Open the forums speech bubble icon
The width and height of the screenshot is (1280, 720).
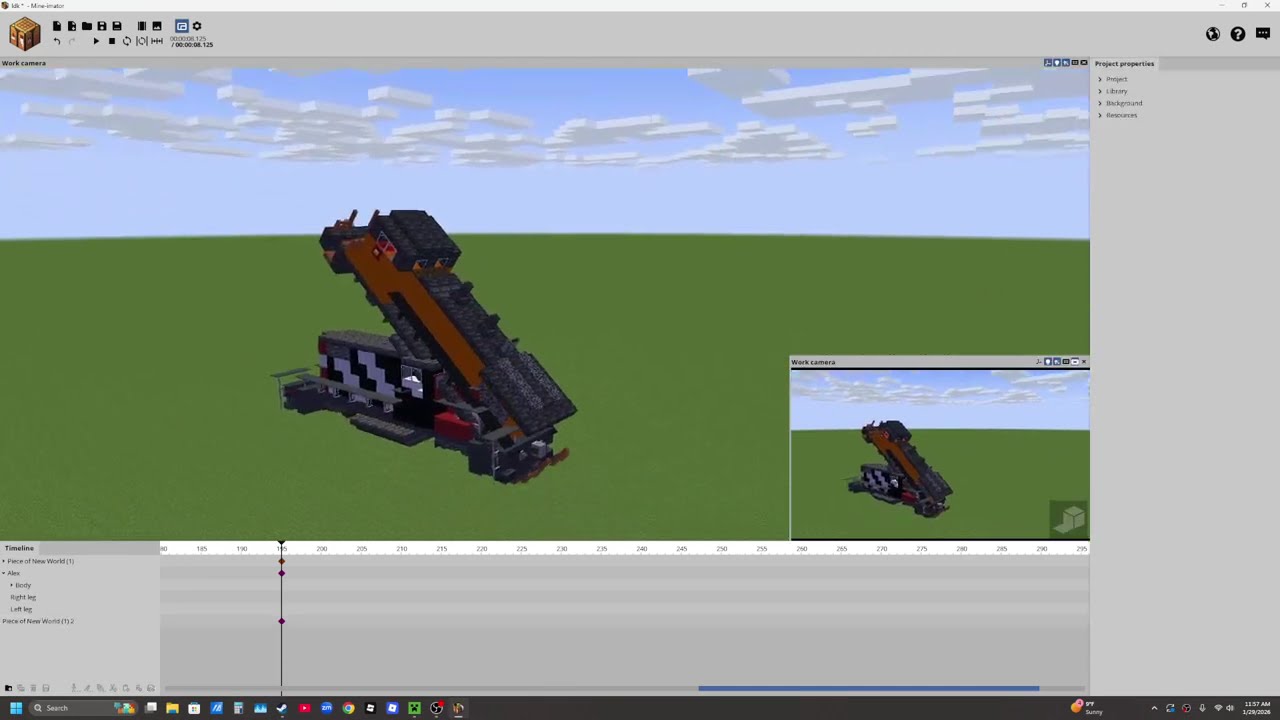click(1263, 34)
